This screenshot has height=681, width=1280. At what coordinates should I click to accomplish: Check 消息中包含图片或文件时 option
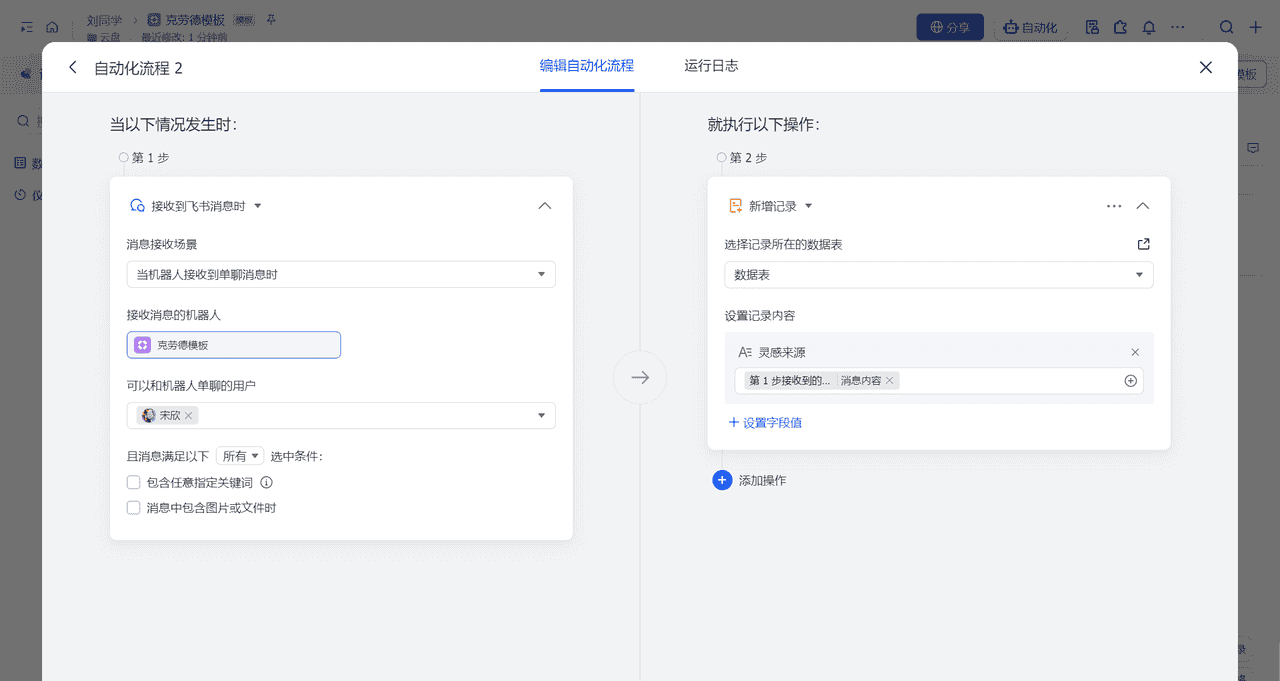(133, 508)
